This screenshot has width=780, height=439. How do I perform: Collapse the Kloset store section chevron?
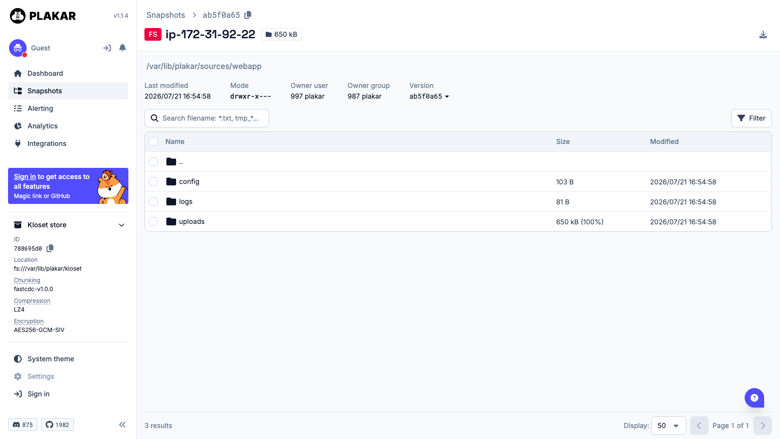121,225
